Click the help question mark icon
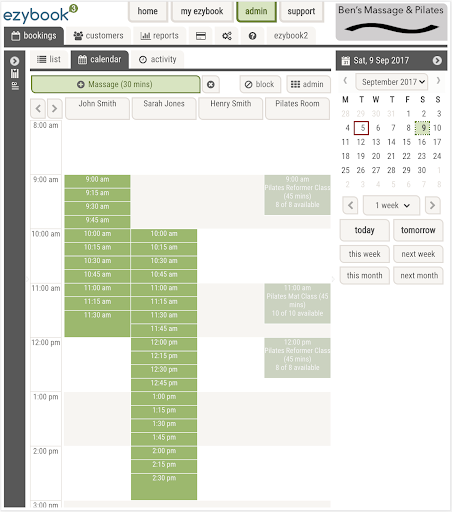 (x=253, y=36)
